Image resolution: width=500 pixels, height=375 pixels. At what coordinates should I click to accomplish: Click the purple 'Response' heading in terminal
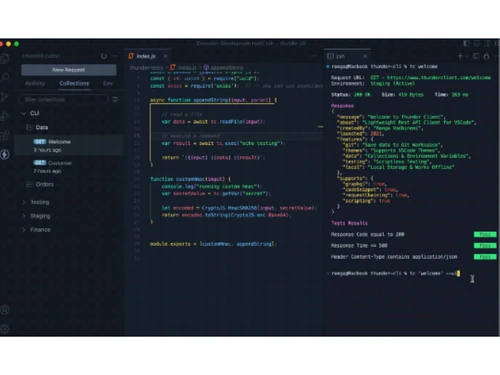342,106
